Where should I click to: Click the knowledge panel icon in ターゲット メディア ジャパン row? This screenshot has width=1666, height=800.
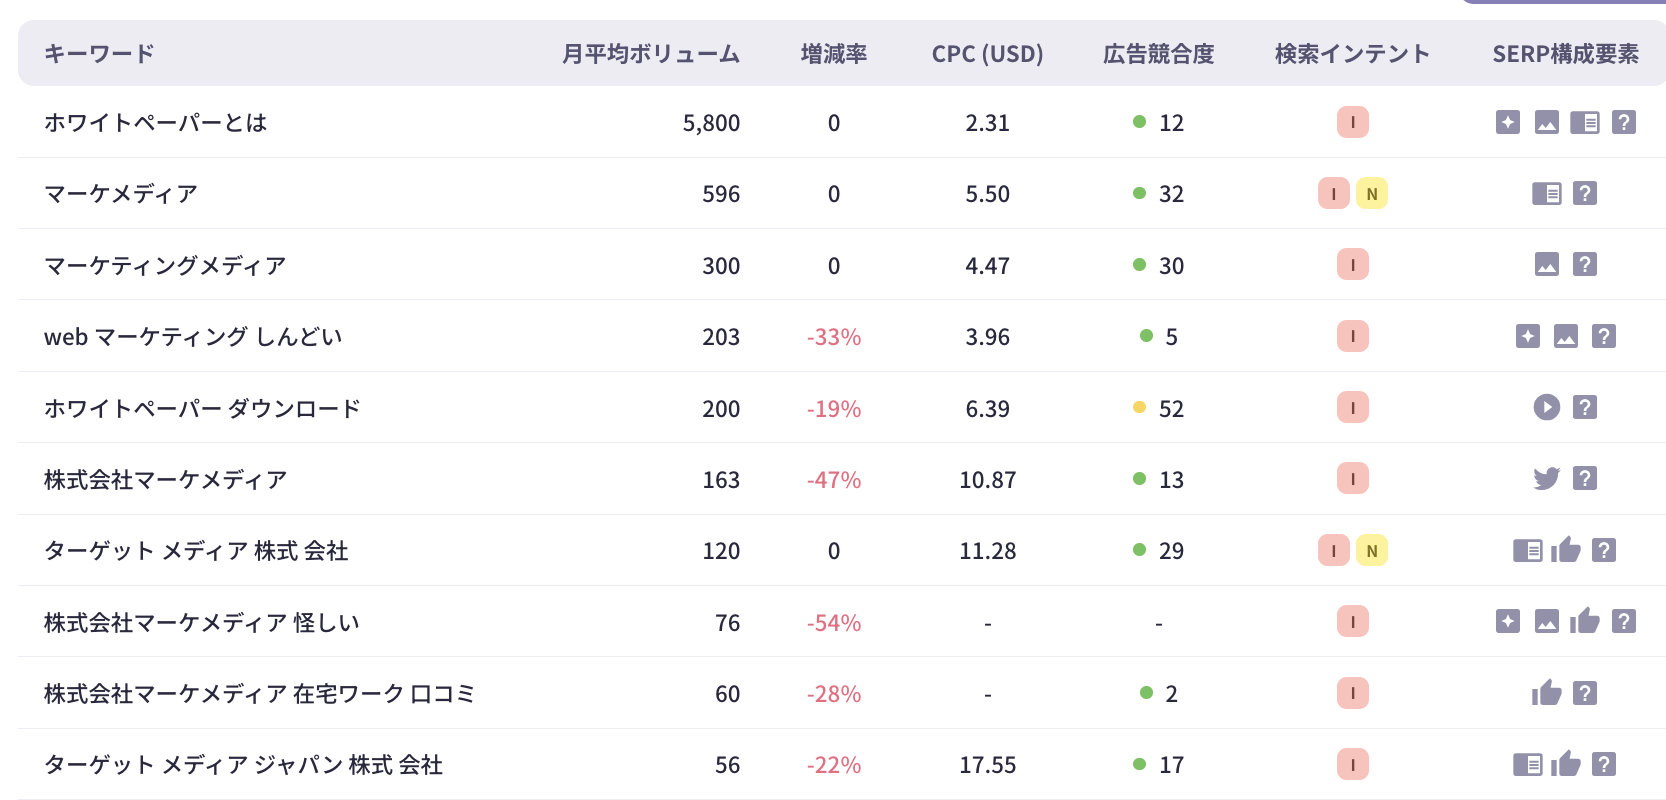tap(1527, 765)
